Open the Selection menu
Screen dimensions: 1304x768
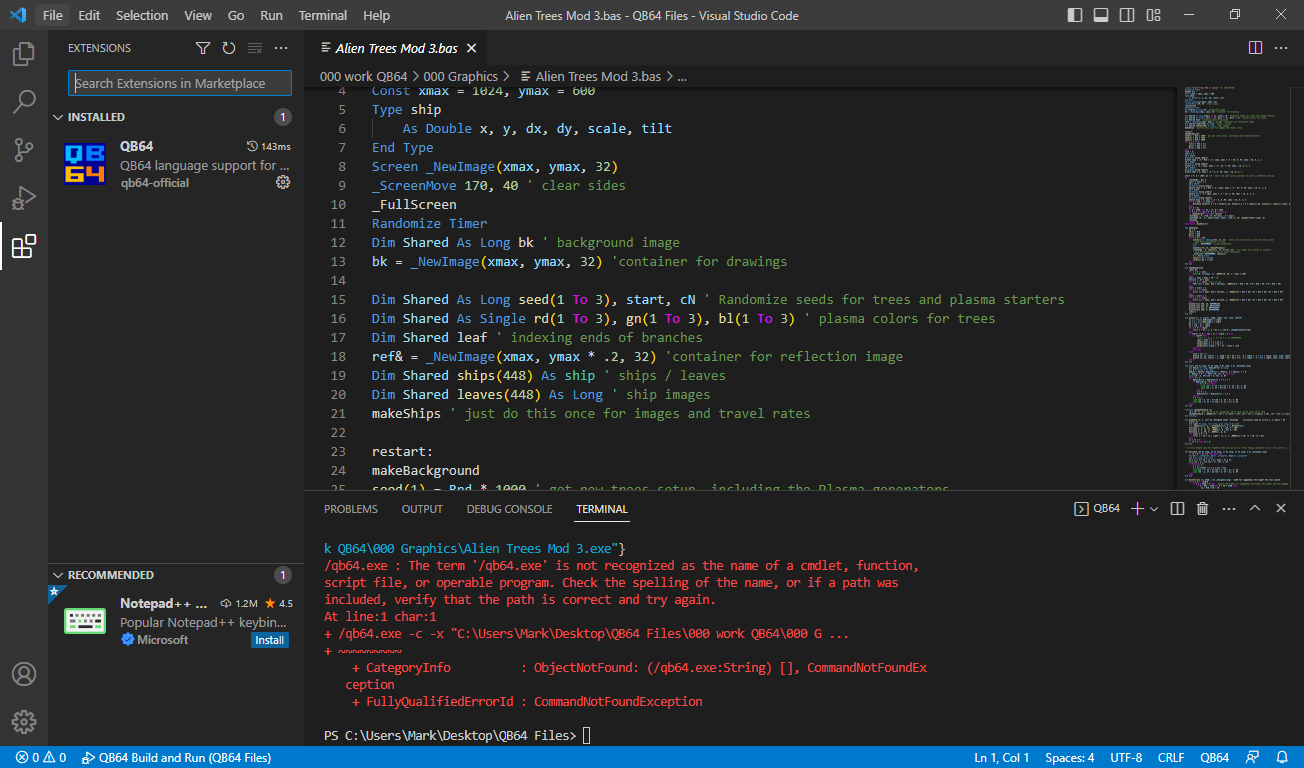tap(142, 15)
